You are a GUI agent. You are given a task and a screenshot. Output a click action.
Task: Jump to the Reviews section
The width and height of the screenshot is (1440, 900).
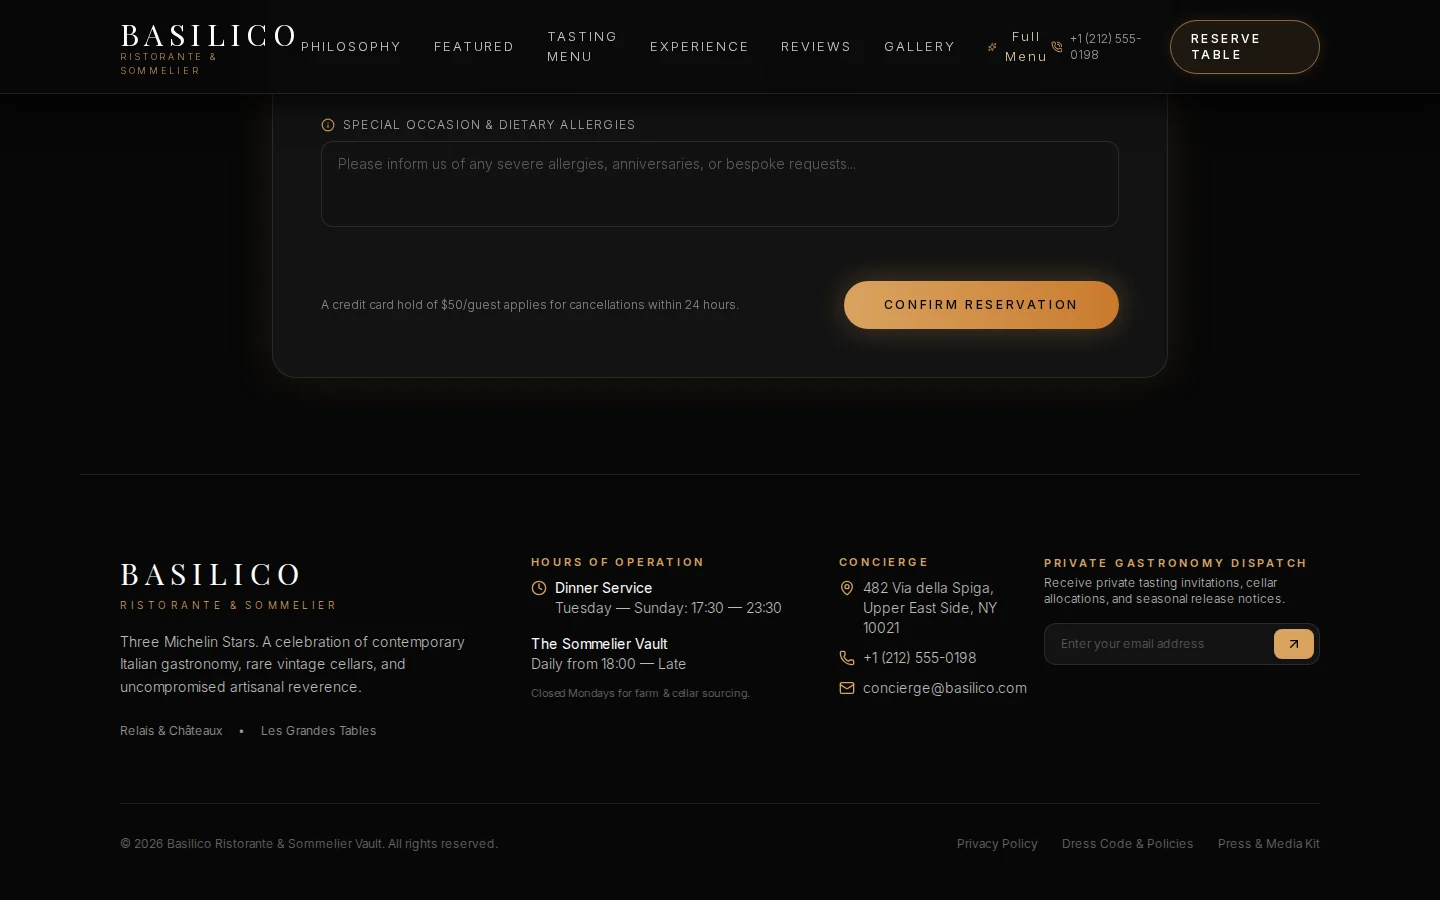816,47
